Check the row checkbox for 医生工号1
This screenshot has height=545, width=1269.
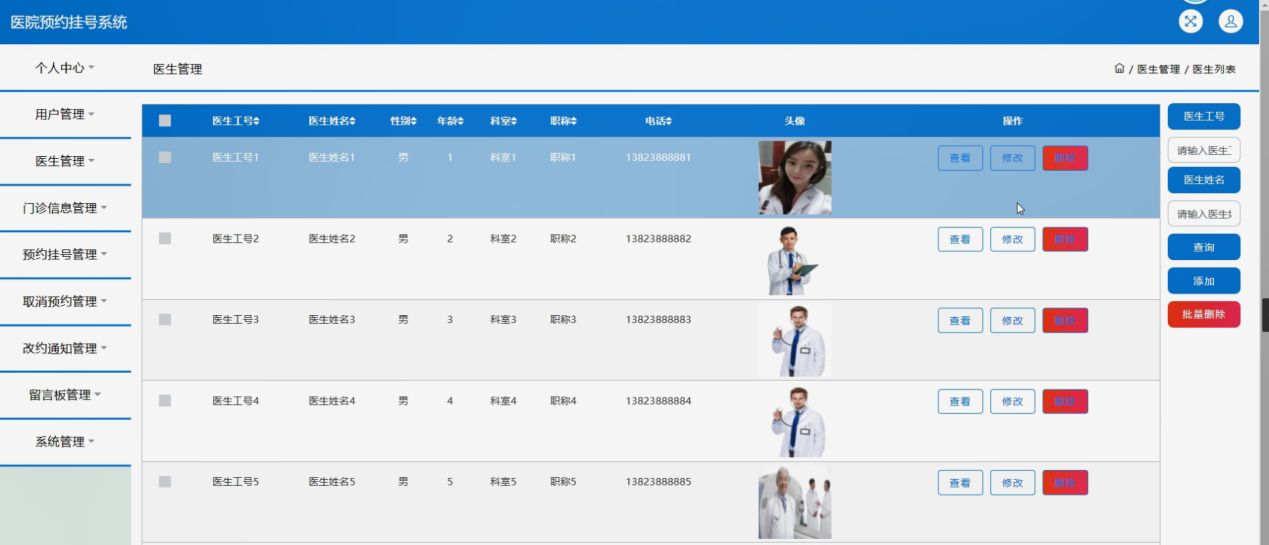point(165,157)
